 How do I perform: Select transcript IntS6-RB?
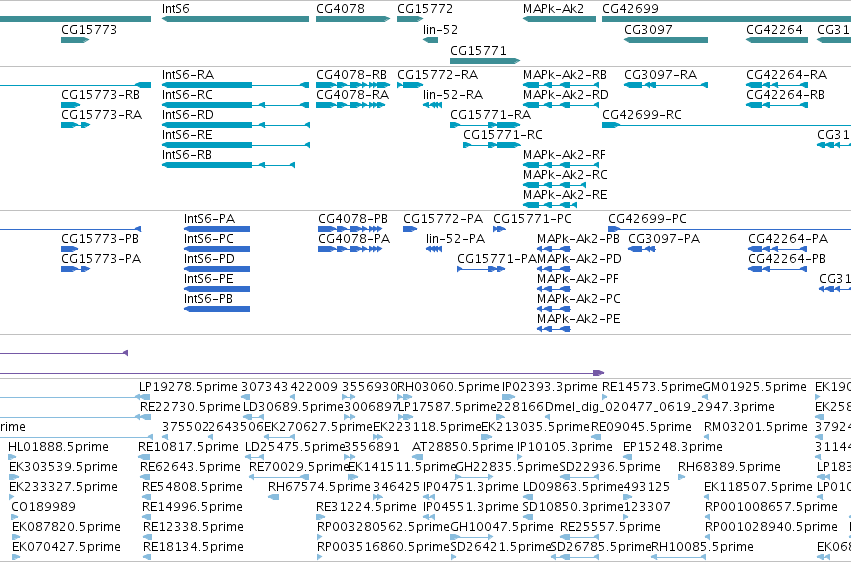pos(228,165)
